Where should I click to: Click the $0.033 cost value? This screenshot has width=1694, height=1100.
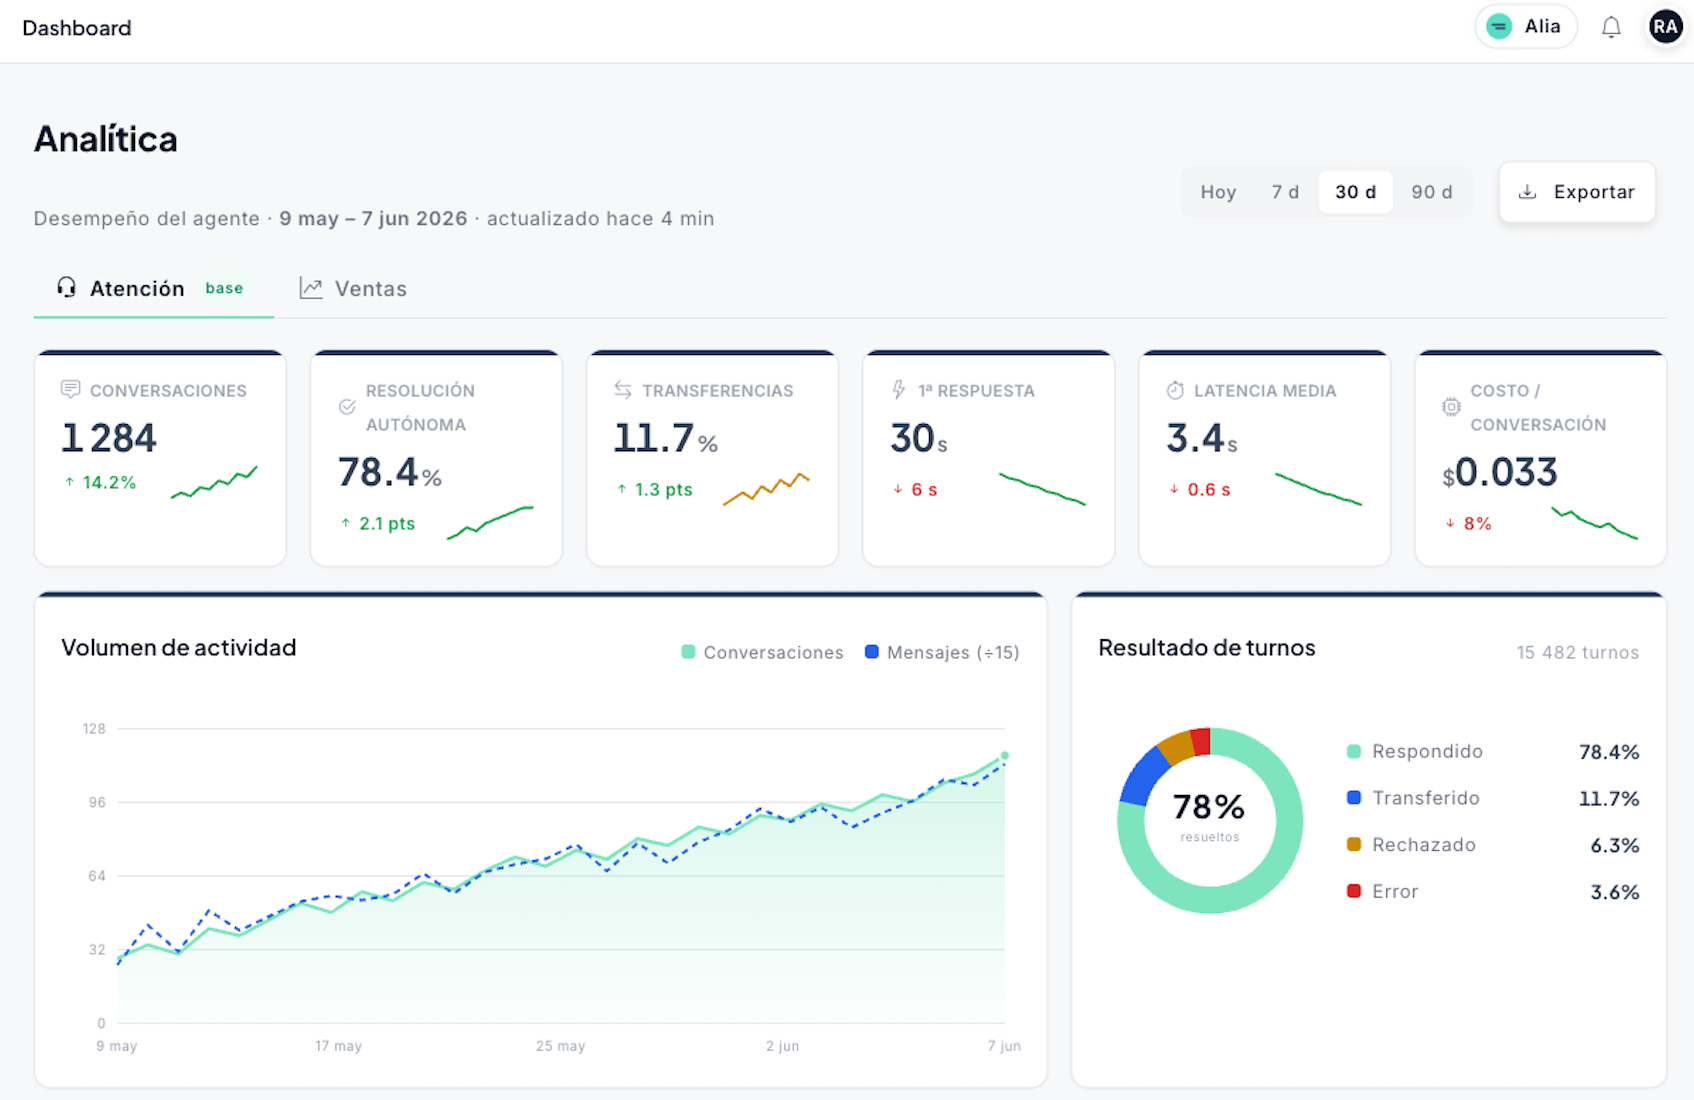1500,472
